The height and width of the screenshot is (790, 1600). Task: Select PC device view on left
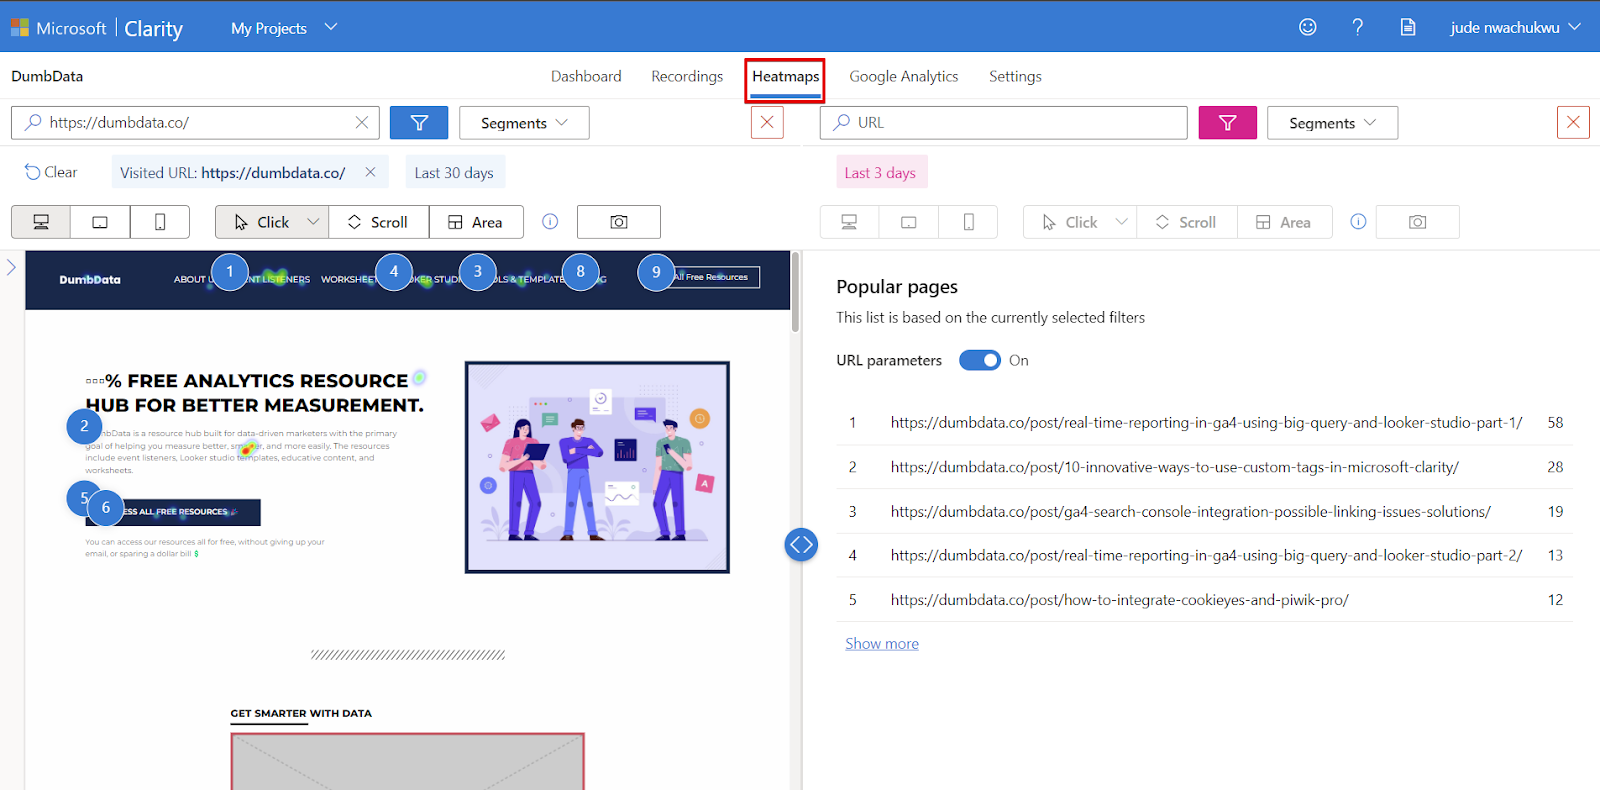[x=41, y=222]
